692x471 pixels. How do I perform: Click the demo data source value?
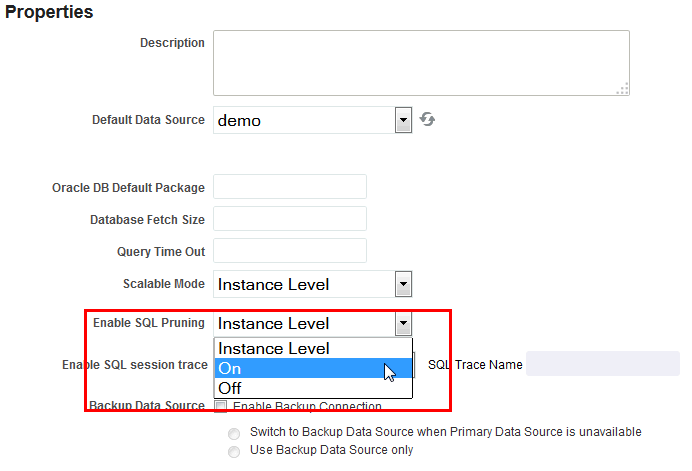239,121
